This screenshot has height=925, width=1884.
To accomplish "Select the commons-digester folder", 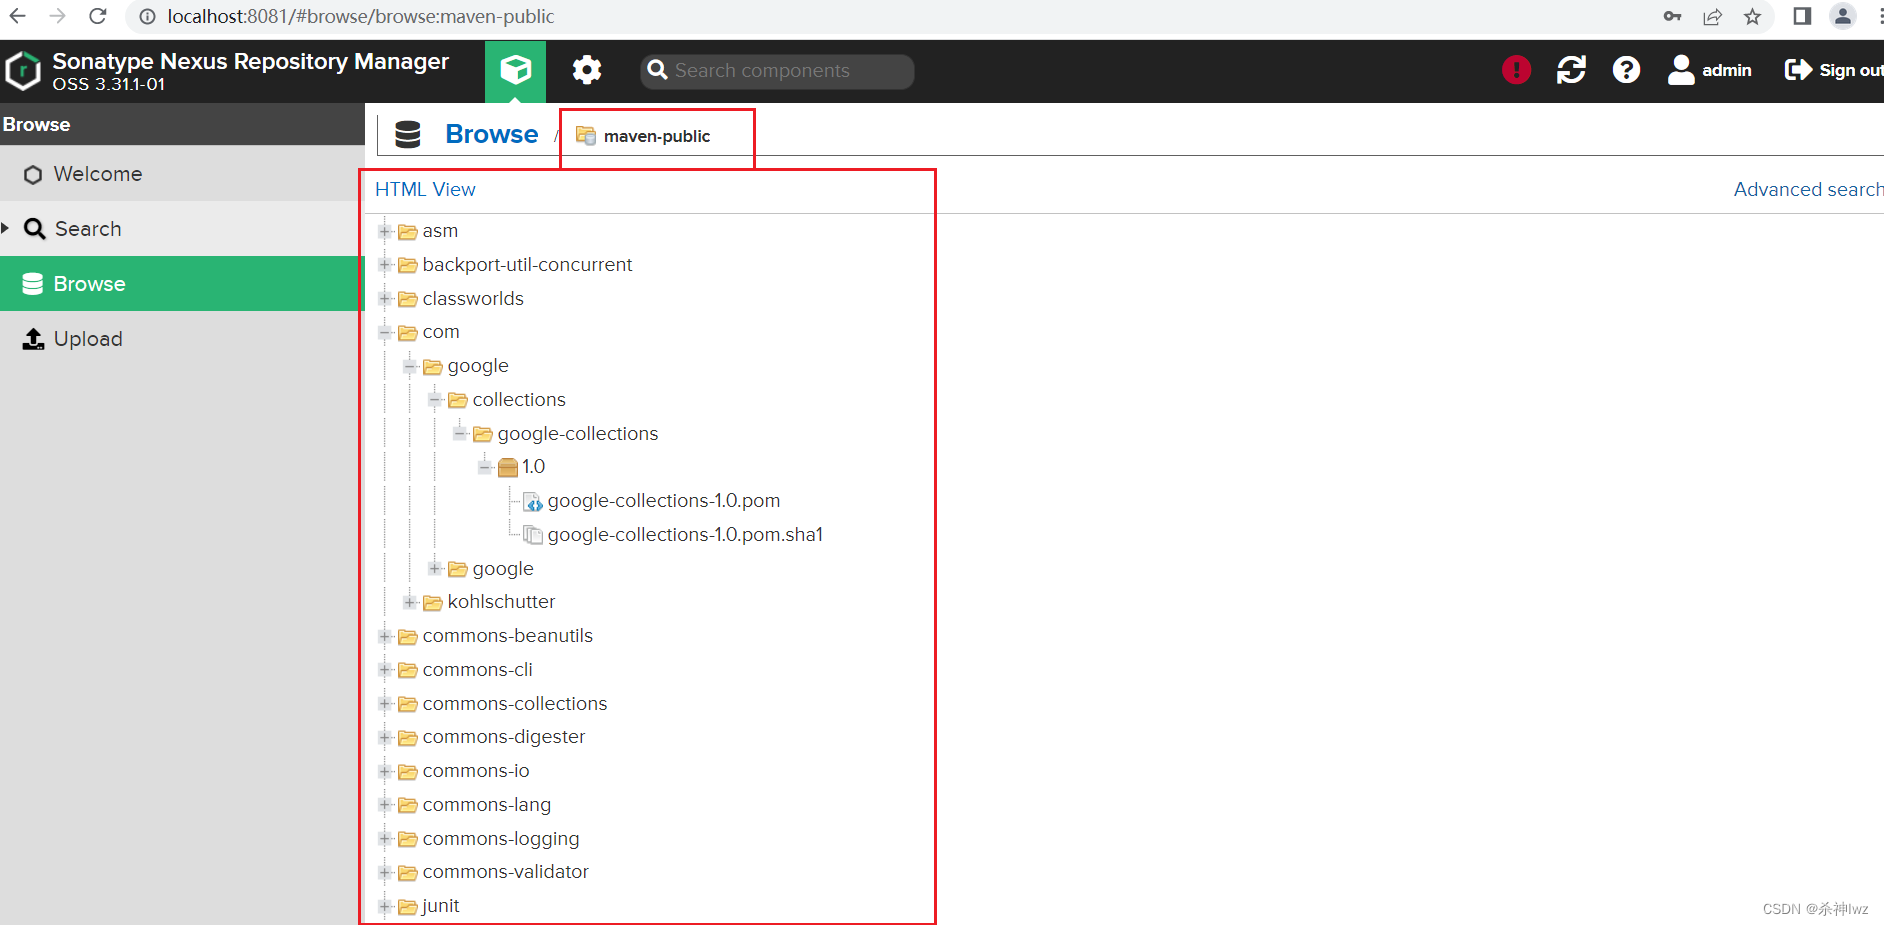I will (x=504, y=737).
